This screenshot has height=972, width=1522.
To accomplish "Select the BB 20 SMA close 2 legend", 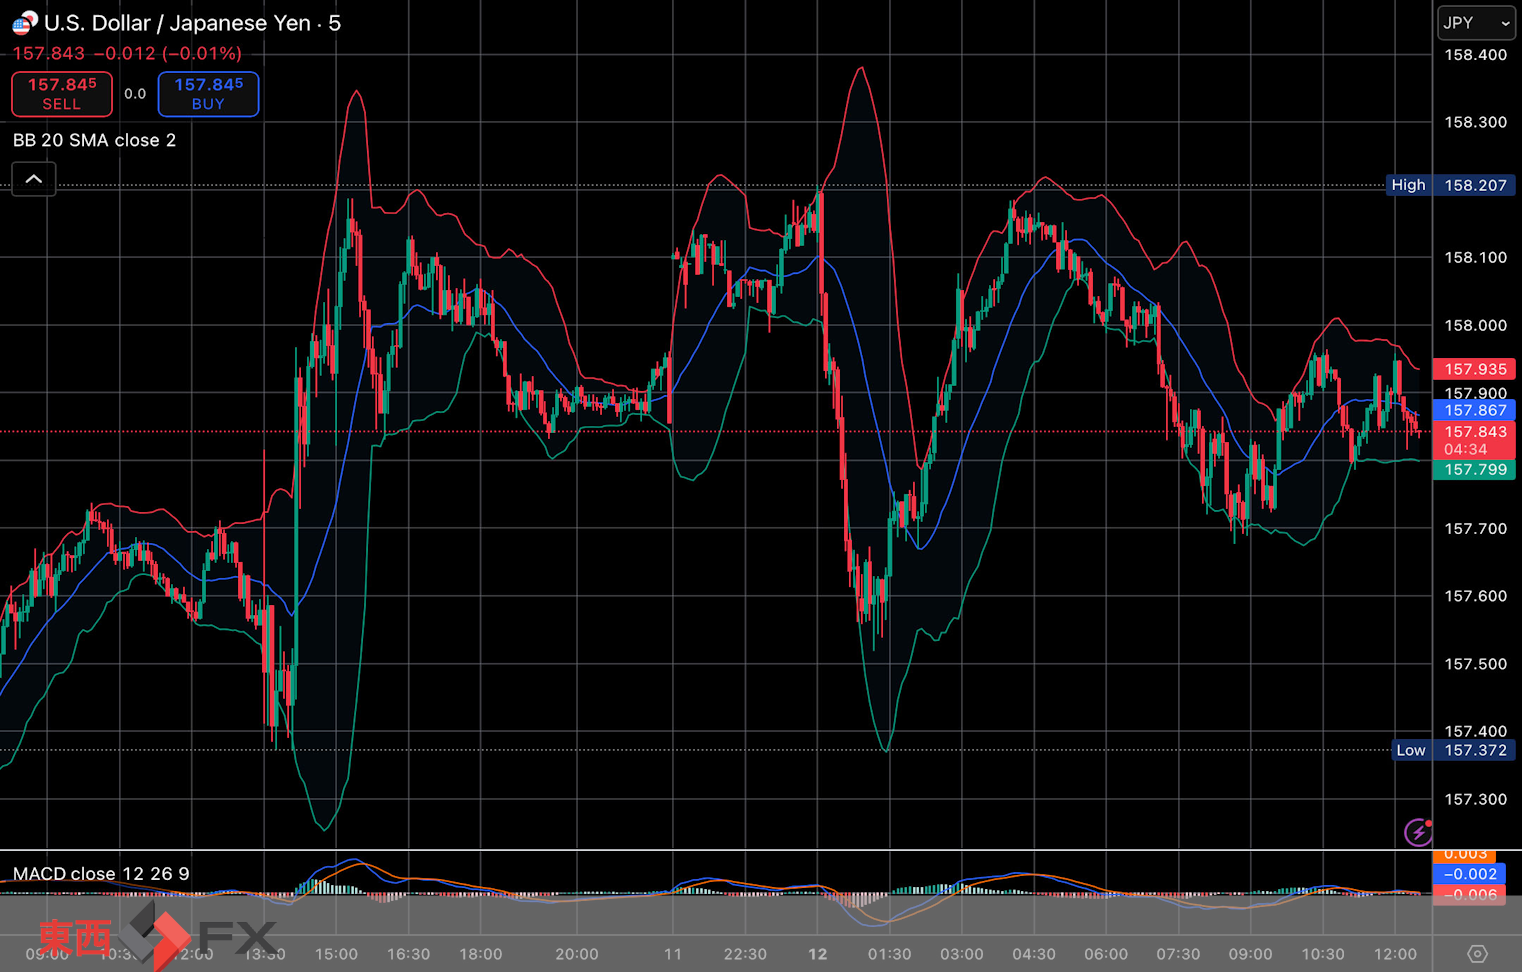I will click(94, 140).
